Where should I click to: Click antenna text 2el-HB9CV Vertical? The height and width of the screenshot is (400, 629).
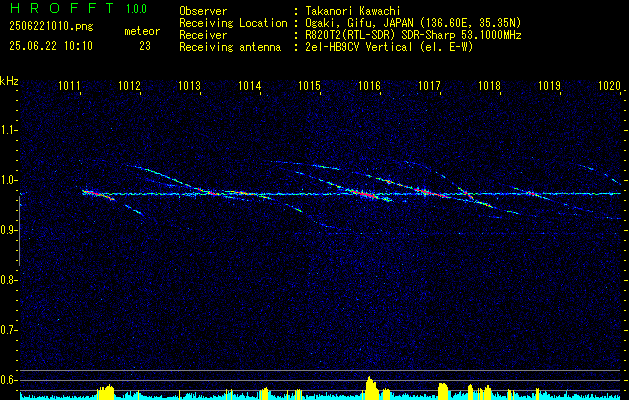(359, 47)
